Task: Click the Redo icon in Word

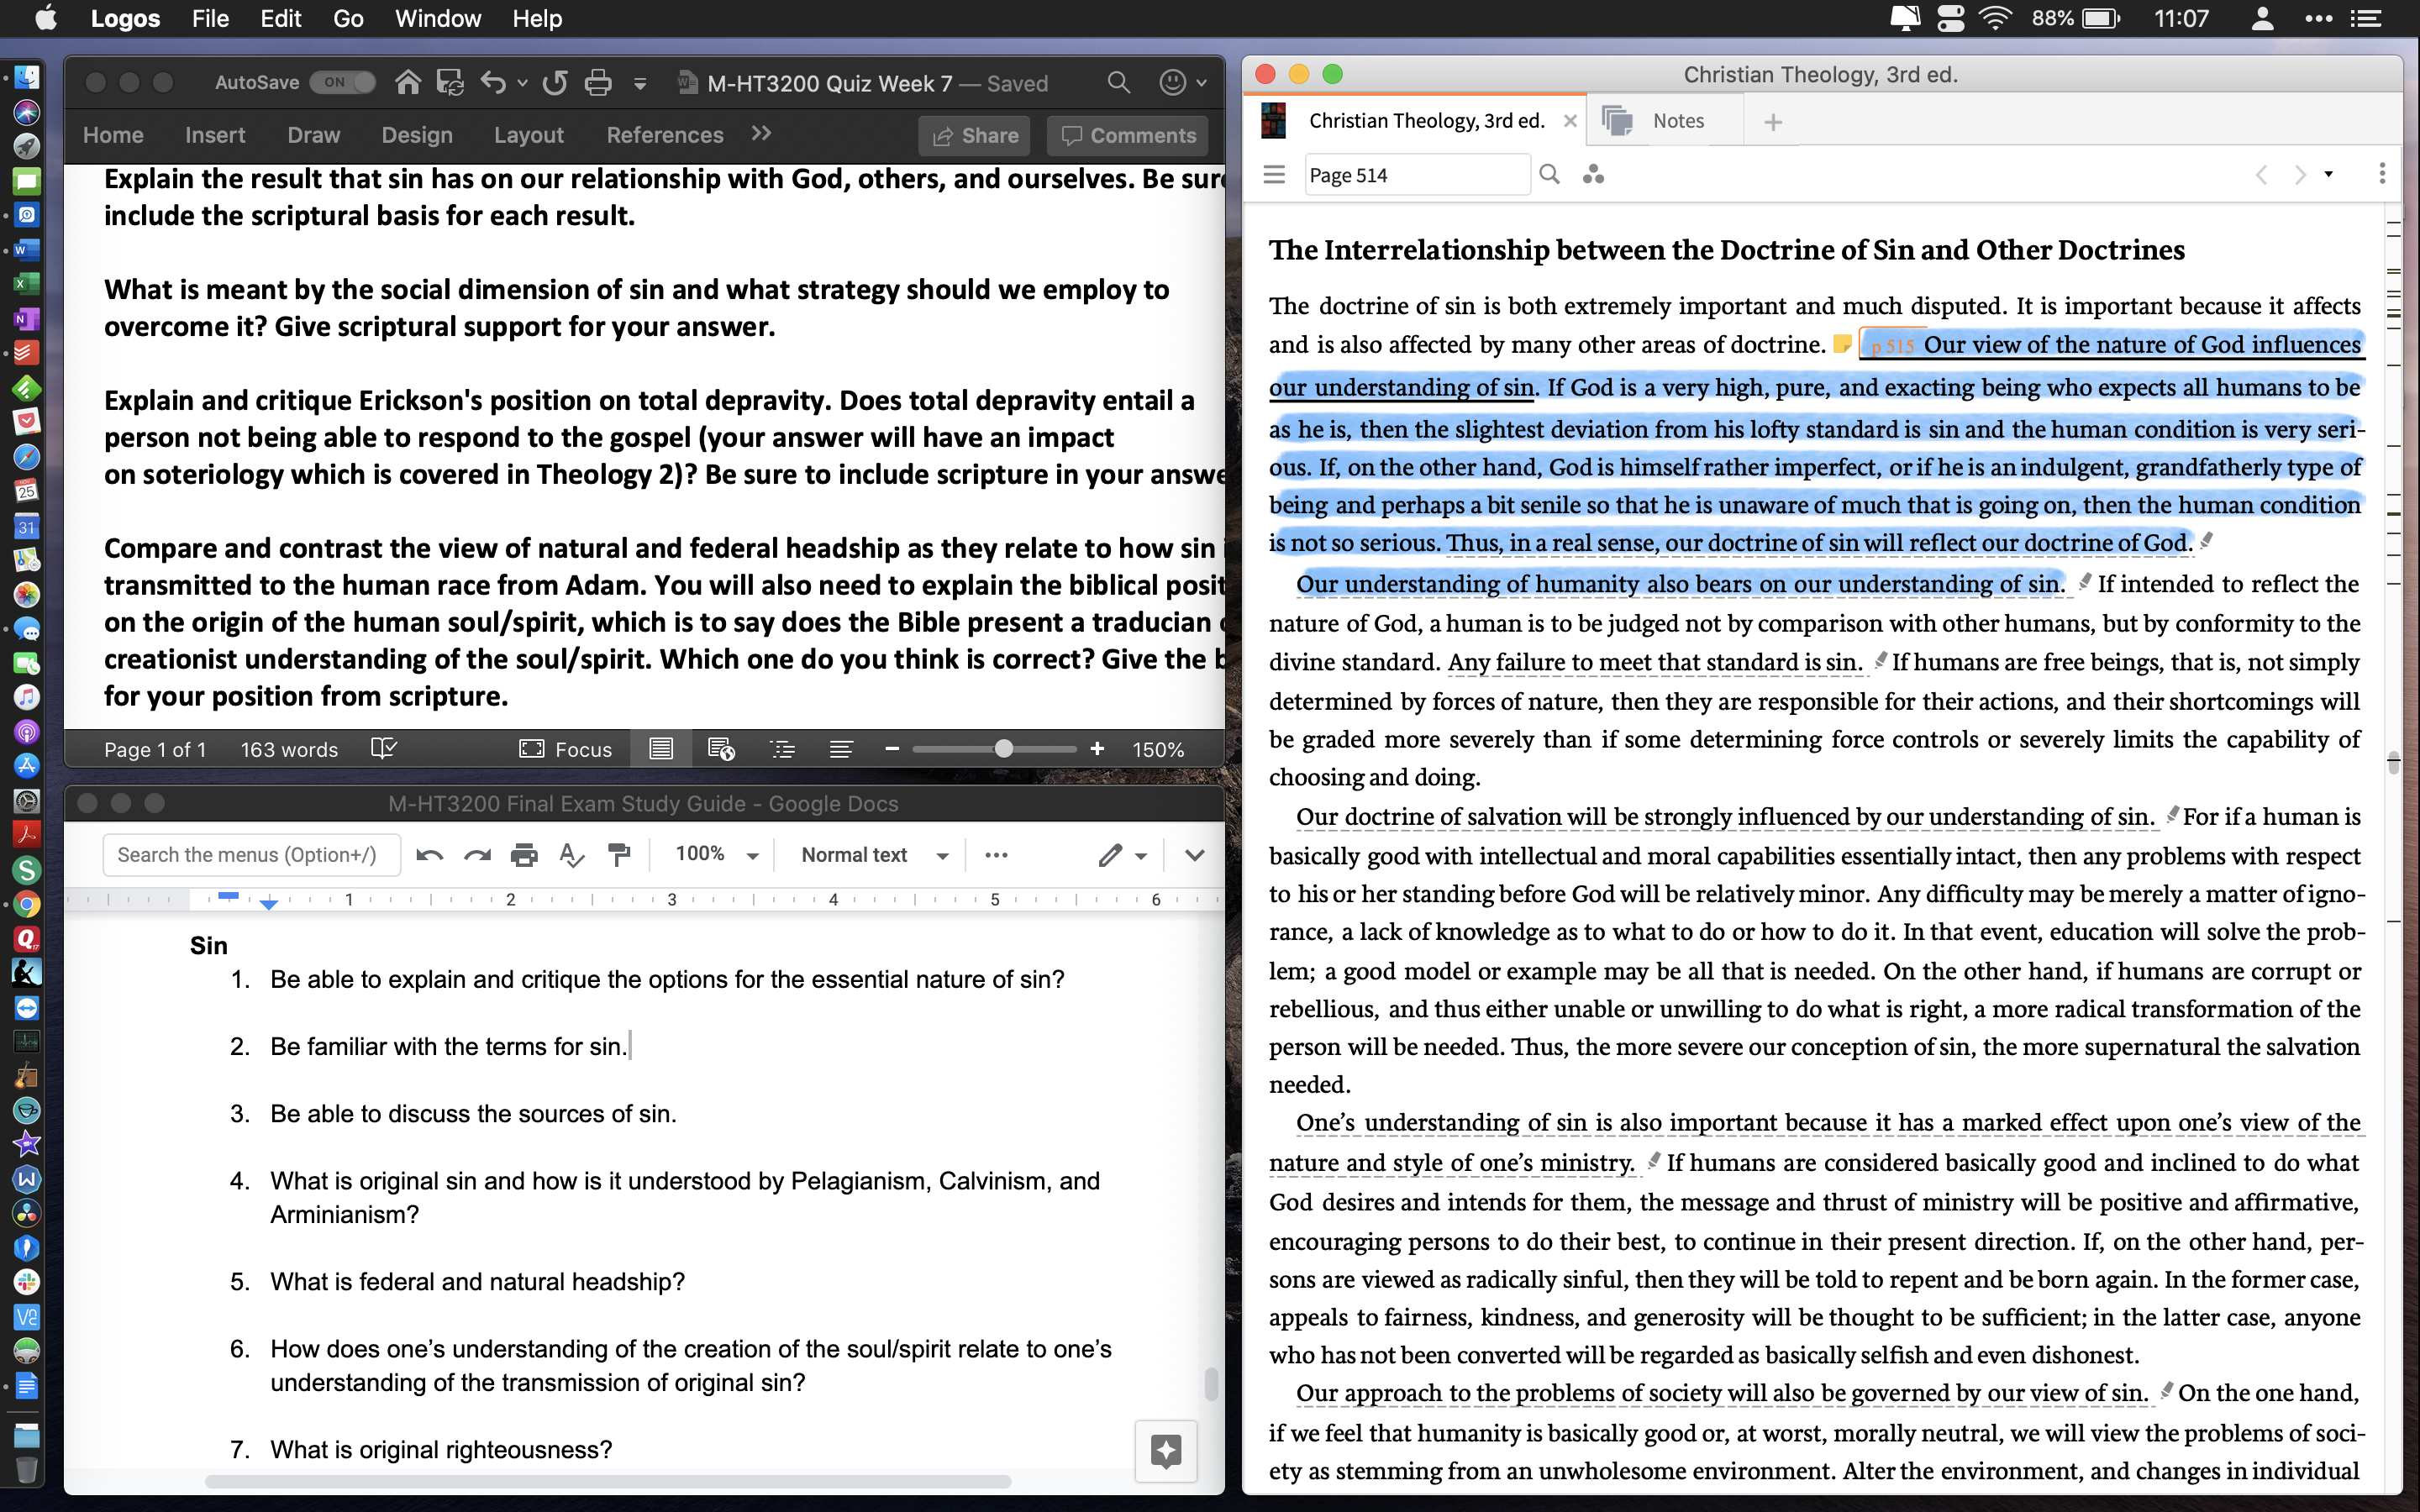Action: tap(555, 83)
